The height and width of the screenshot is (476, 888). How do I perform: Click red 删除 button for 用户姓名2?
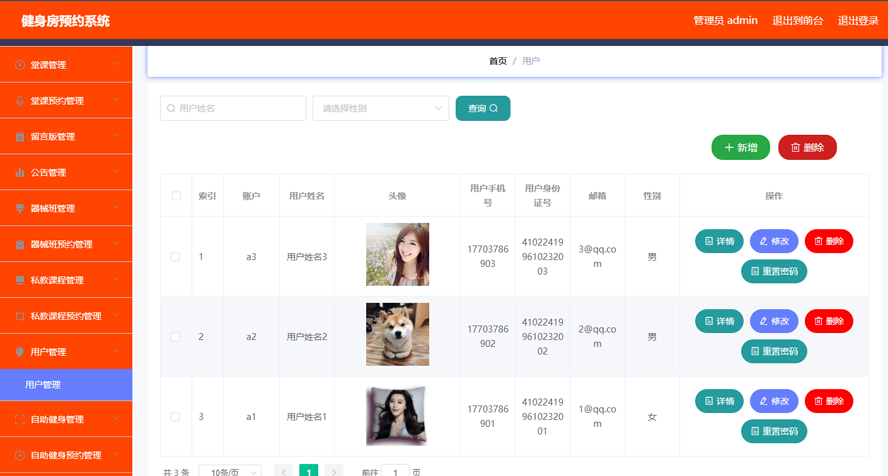point(829,321)
